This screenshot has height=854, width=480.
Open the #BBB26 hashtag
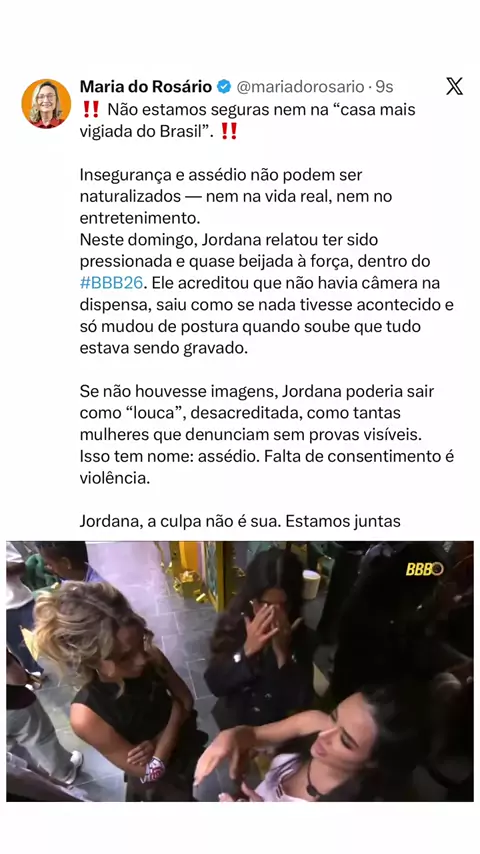111,283
